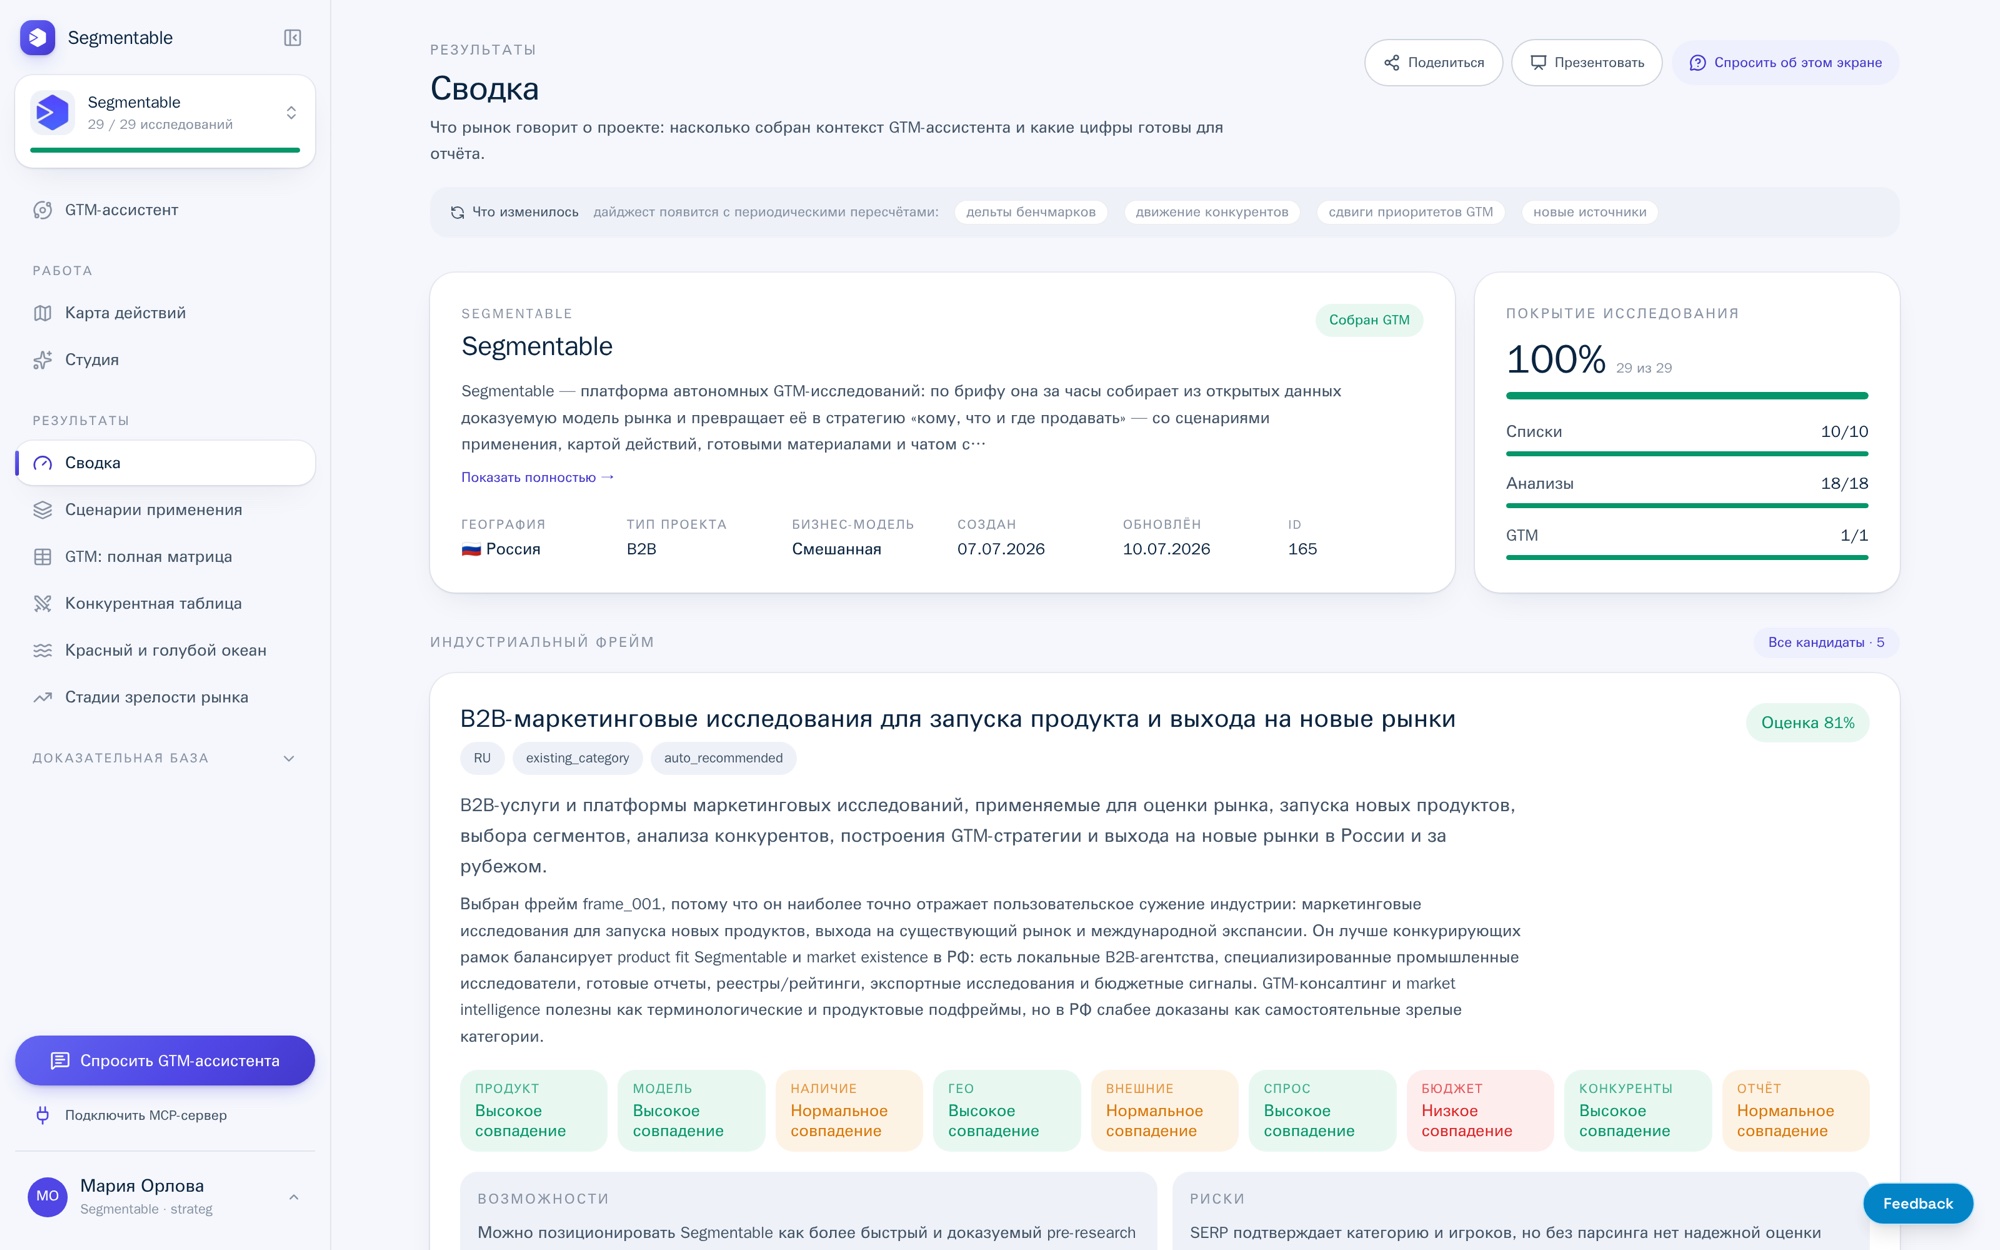Select Сценарии применения menu item
This screenshot has height=1250, width=2000.
pyautogui.click(x=165, y=510)
